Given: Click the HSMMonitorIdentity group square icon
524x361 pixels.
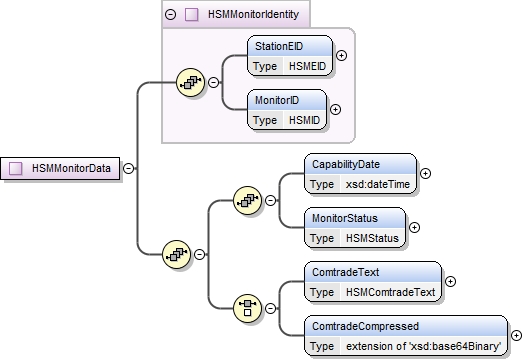Looking at the screenshot, I should tap(191, 14).
